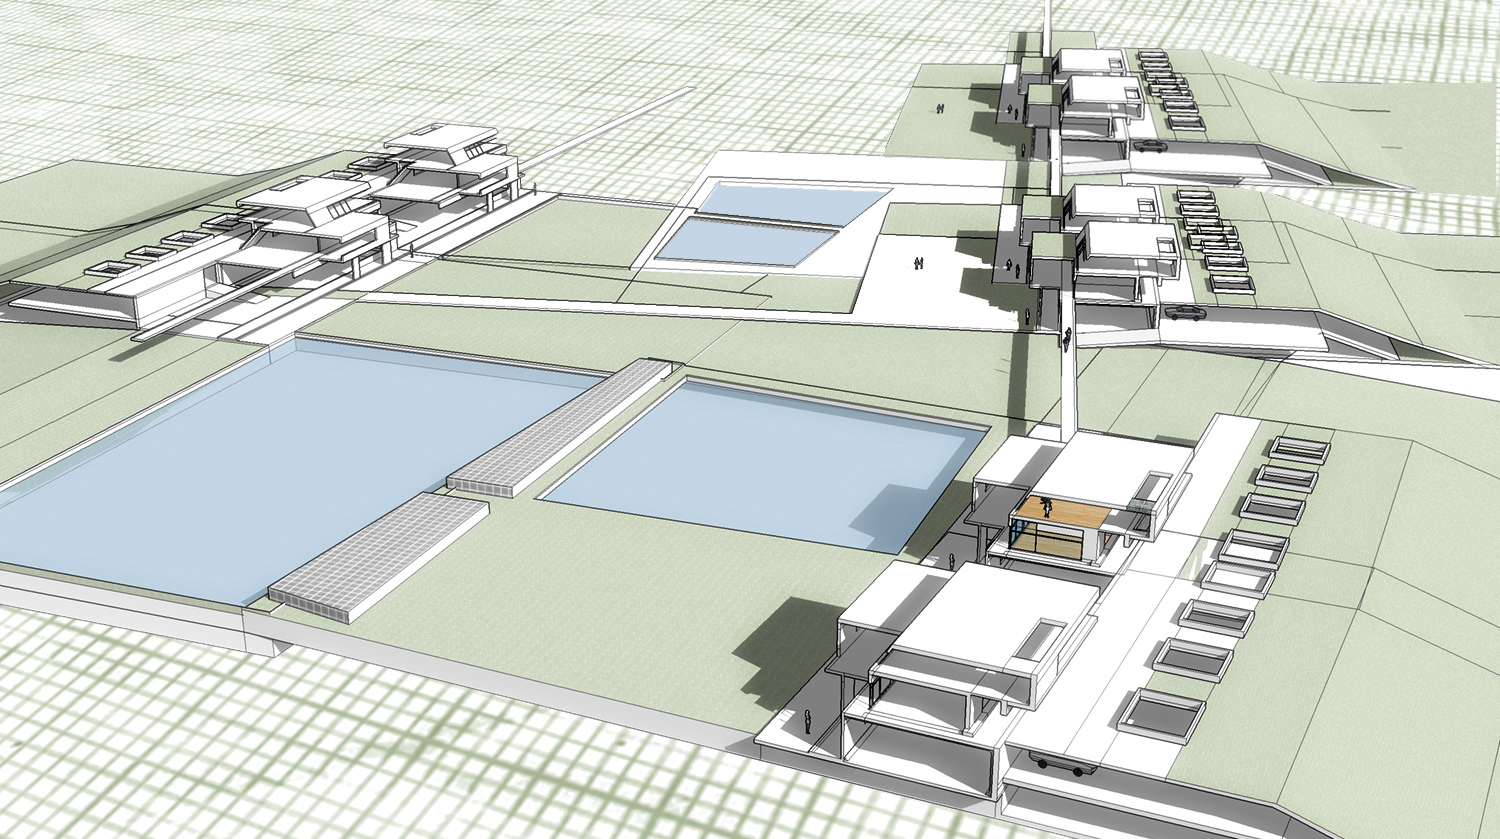Select the tall thin pole at top
This screenshot has width=1500, height=839.
click(x=1047, y=27)
